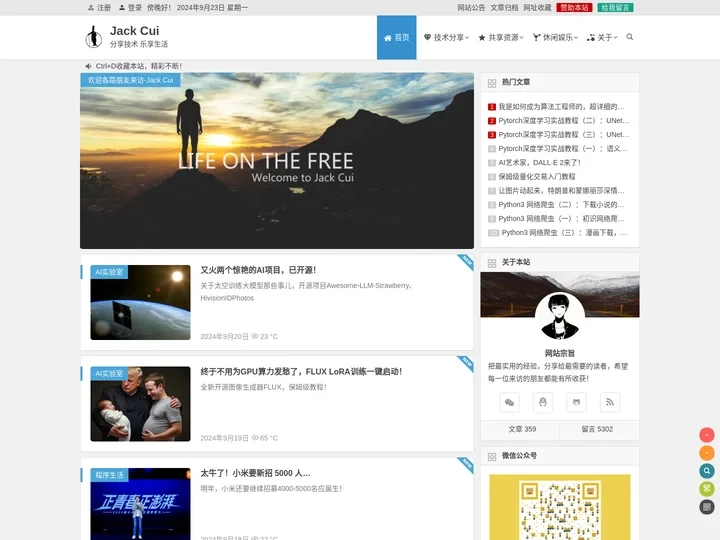Expand the 技术分享 dropdown menu

click(446, 37)
